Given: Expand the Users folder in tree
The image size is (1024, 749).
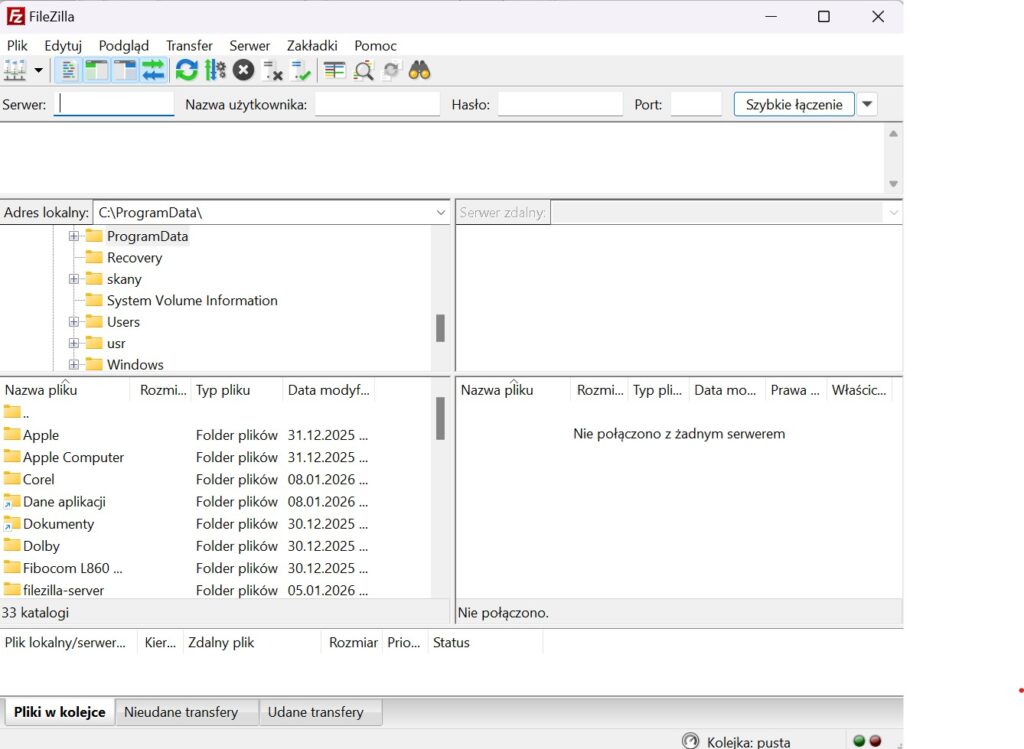Looking at the screenshot, I should pyautogui.click(x=74, y=322).
